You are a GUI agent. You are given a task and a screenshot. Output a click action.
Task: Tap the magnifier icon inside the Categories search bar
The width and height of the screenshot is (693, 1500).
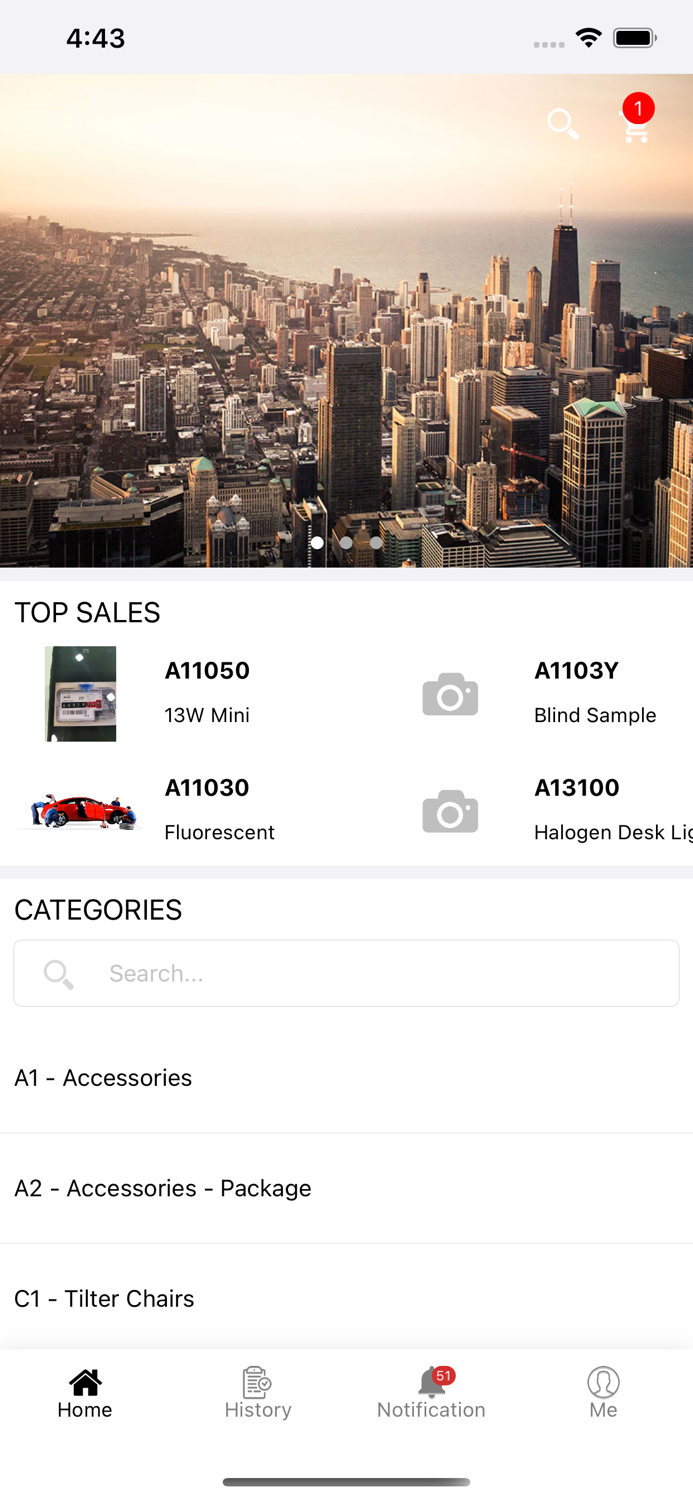(58, 973)
